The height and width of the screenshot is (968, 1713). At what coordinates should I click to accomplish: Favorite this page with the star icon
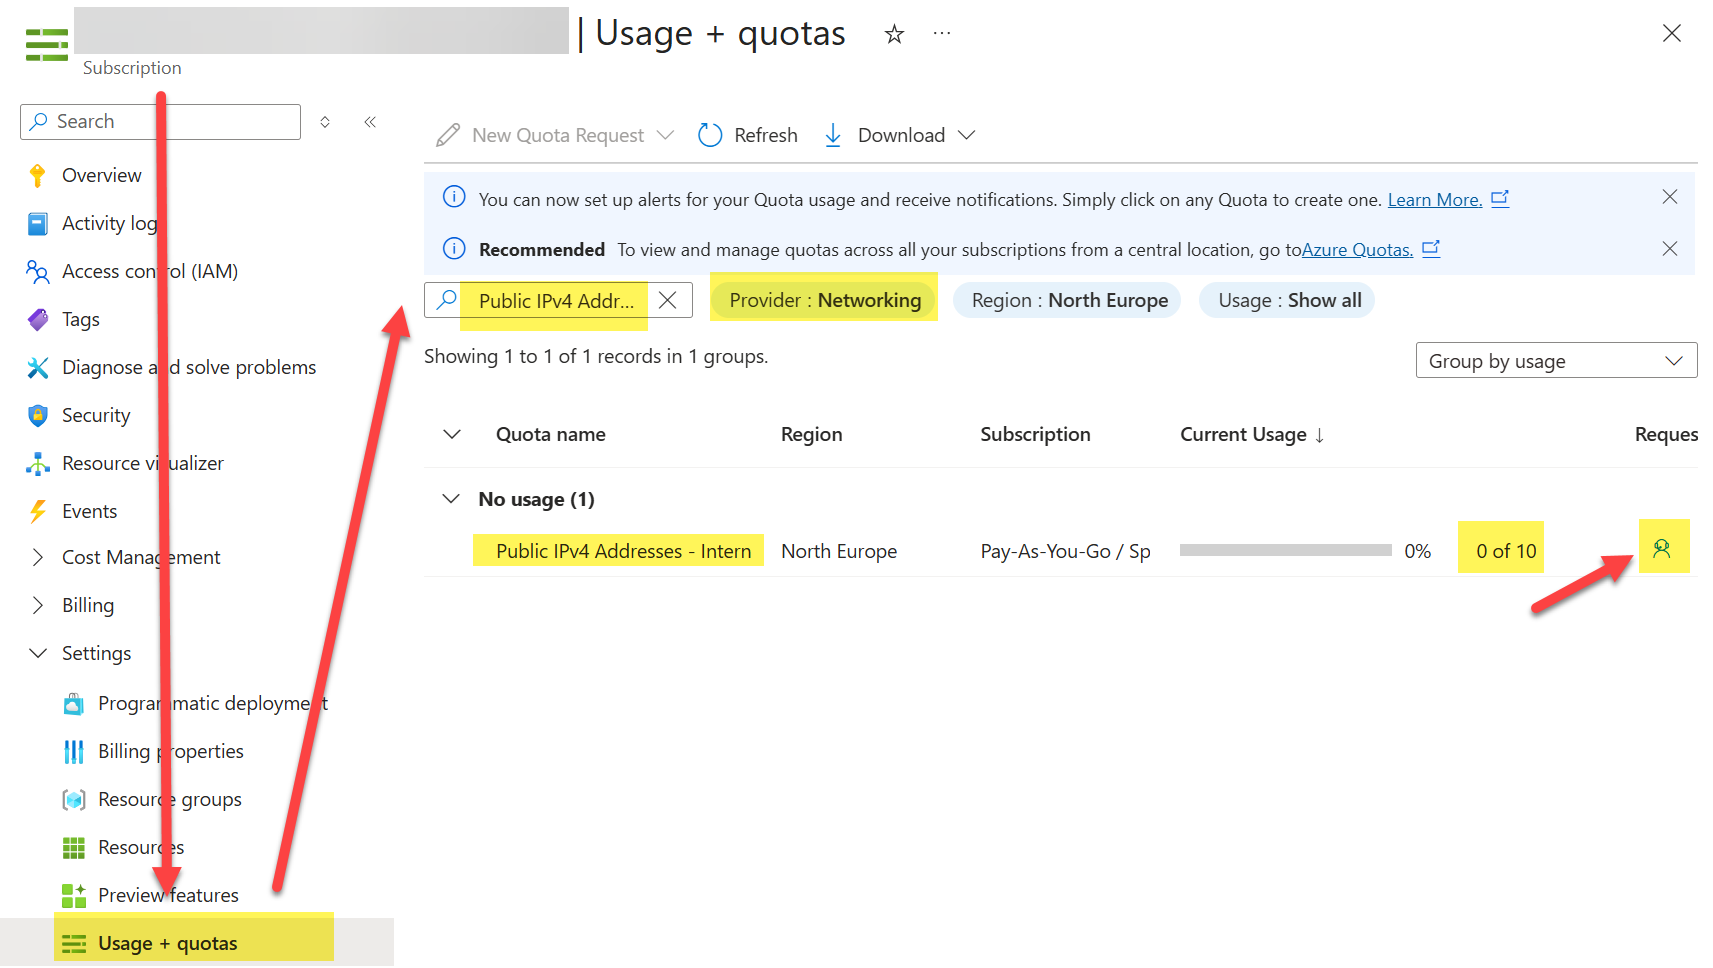click(x=894, y=35)
